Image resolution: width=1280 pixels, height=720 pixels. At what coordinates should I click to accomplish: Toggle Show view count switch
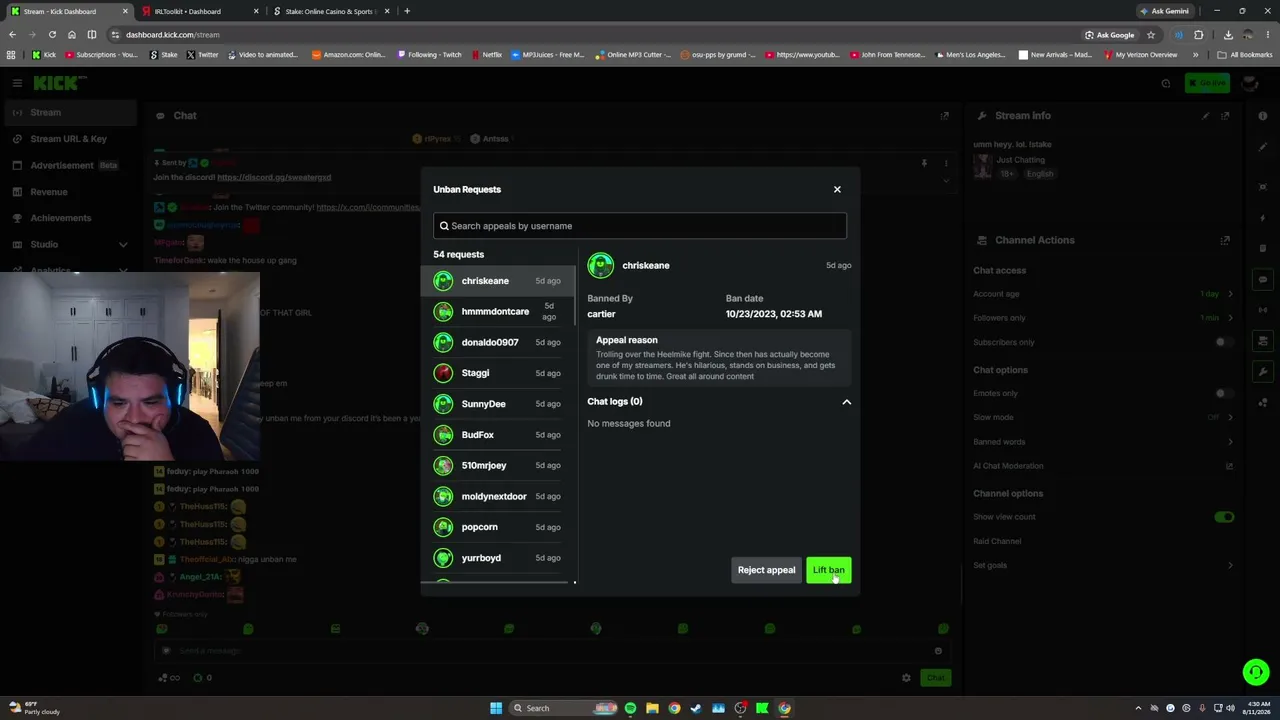pyautogui.click(x=1224, y=517)
